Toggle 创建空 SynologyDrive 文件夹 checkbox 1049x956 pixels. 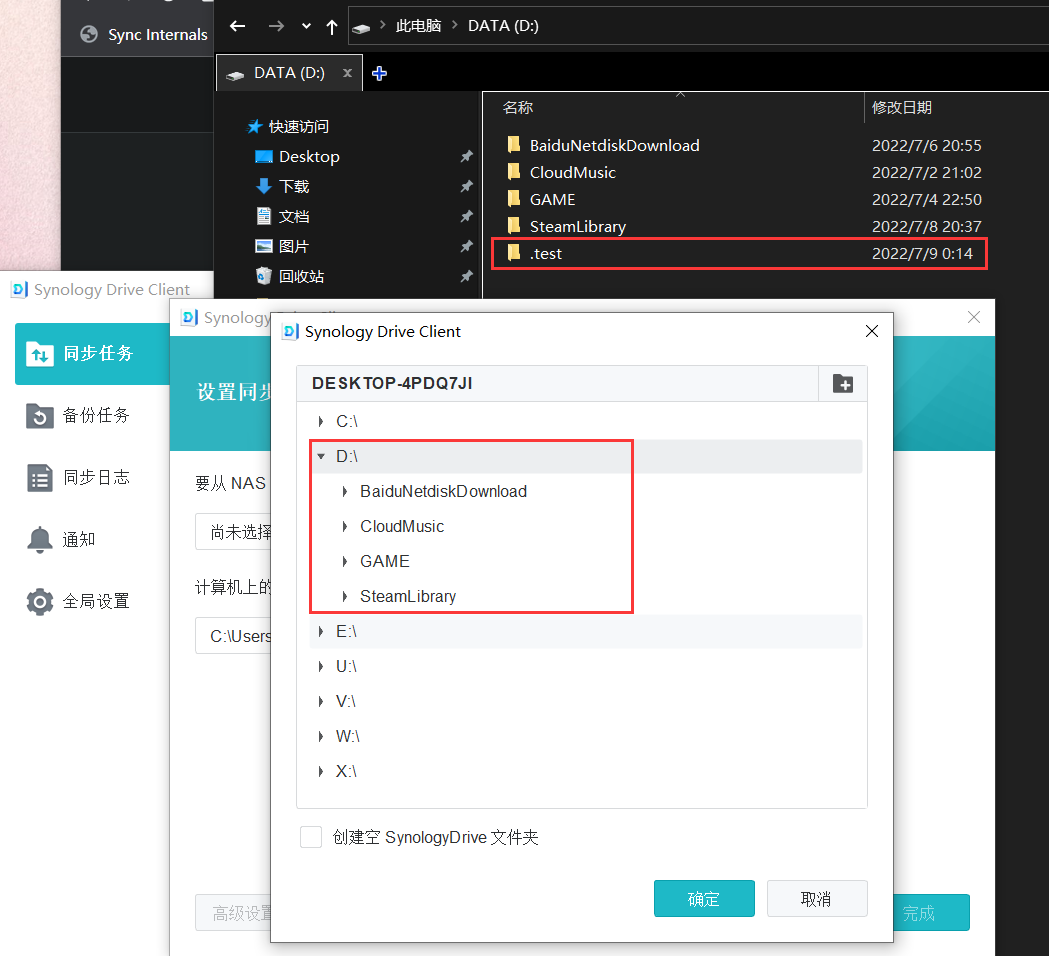pyautogui.click(x=311, y=837)
